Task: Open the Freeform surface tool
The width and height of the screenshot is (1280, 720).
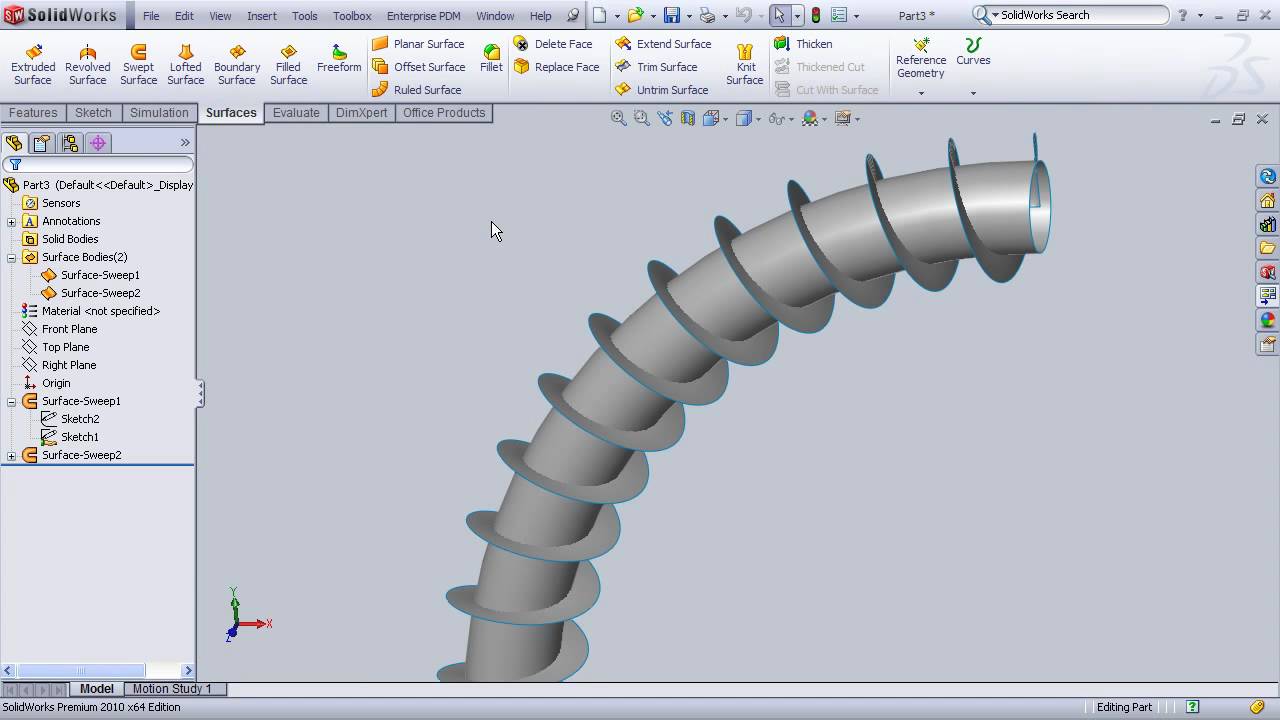Action: 339,58
